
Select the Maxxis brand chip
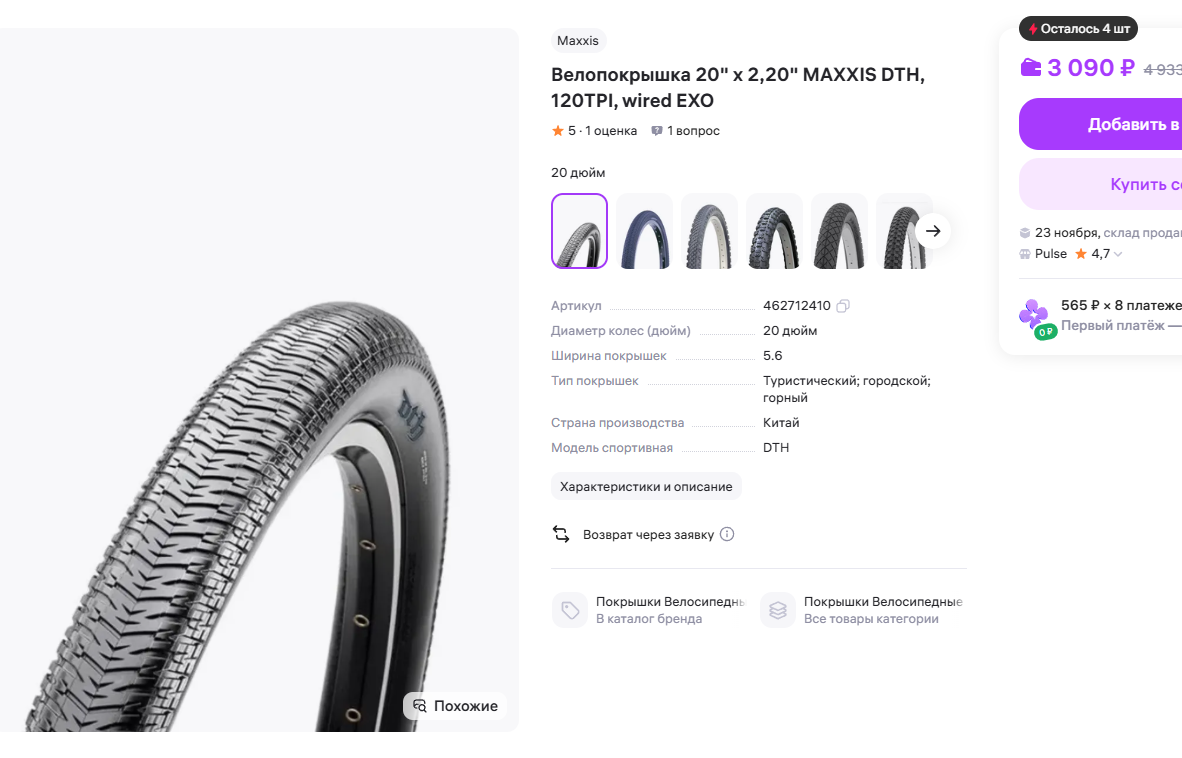click(577, 40)
